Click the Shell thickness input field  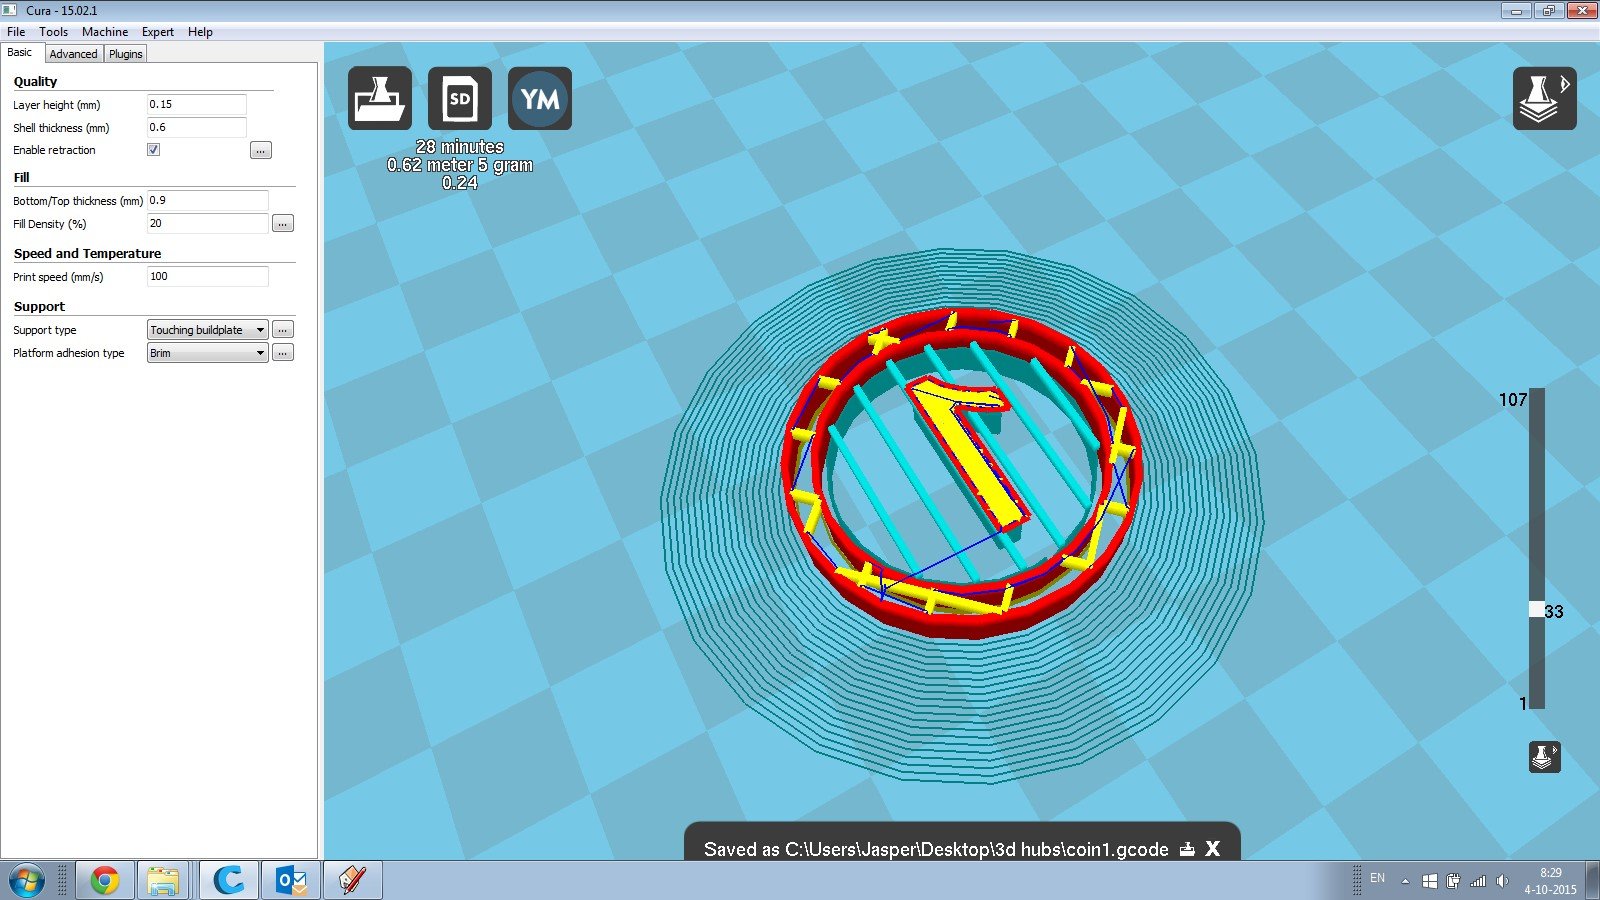click(196, 127)
